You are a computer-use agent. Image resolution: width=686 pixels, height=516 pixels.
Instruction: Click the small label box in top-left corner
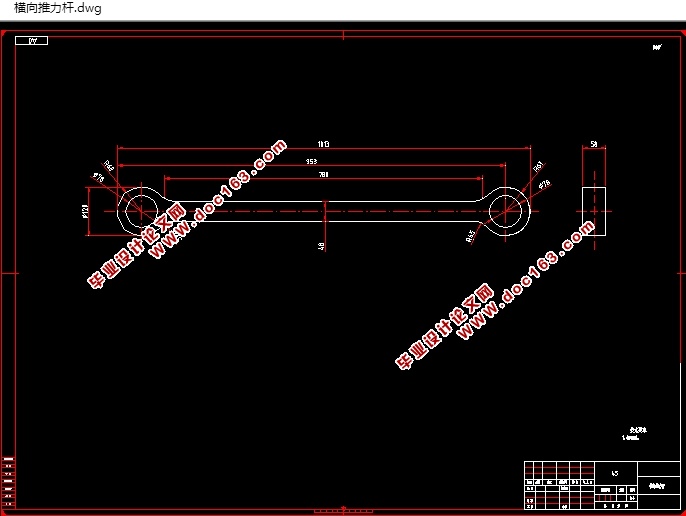click(x=32, y=41)
